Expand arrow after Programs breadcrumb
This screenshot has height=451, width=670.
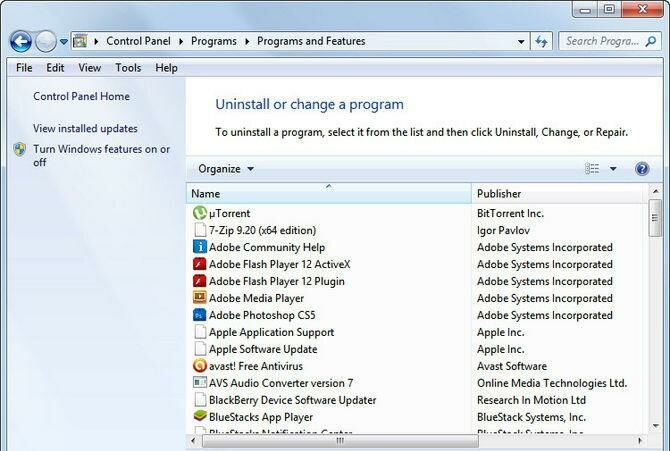coord(247,41)
